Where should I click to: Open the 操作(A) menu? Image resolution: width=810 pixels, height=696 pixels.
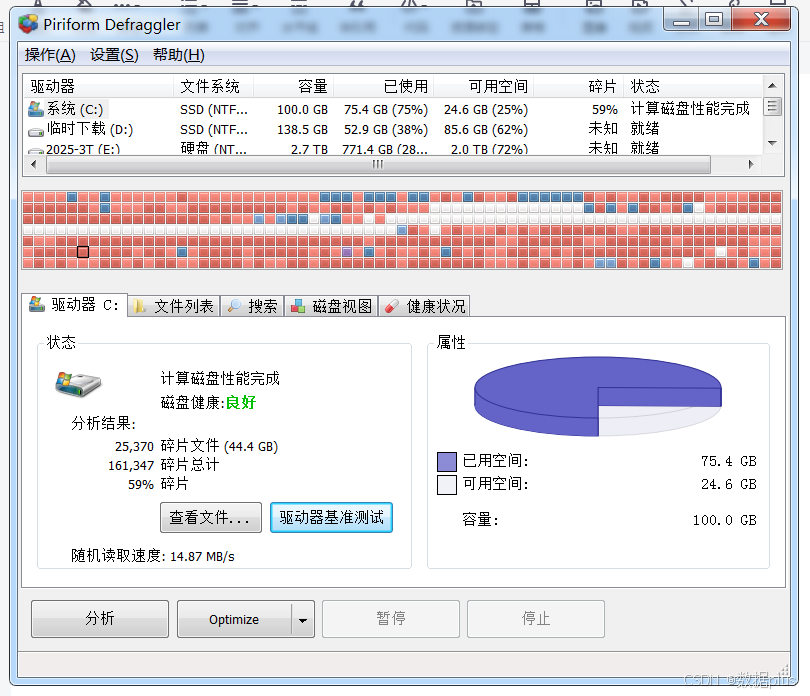(x=50, y=55)
